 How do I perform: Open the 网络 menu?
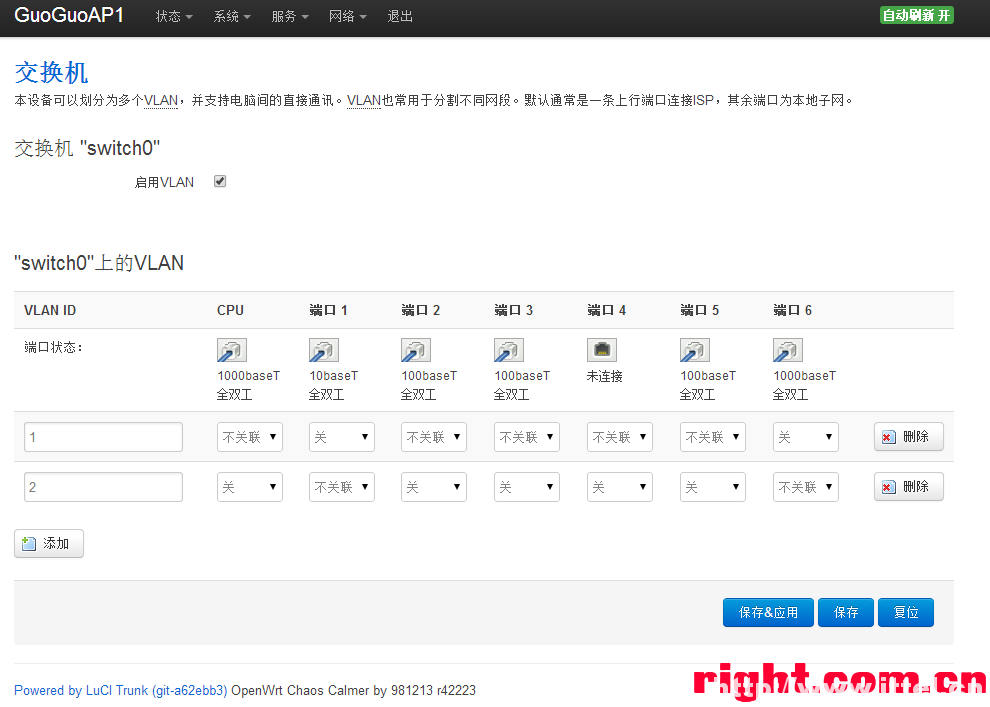[347, 16]
